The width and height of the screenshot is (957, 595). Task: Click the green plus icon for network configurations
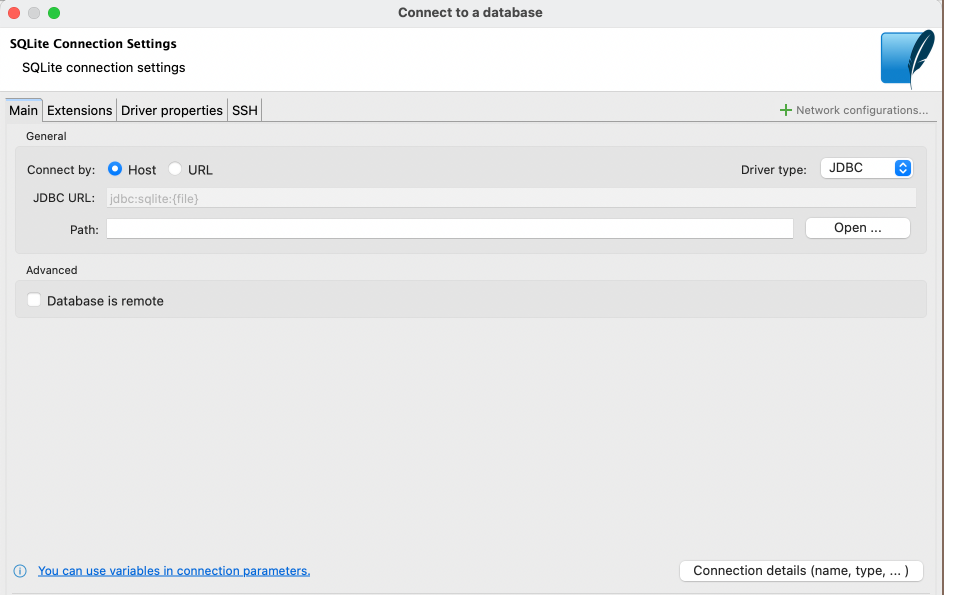point(786,110)
